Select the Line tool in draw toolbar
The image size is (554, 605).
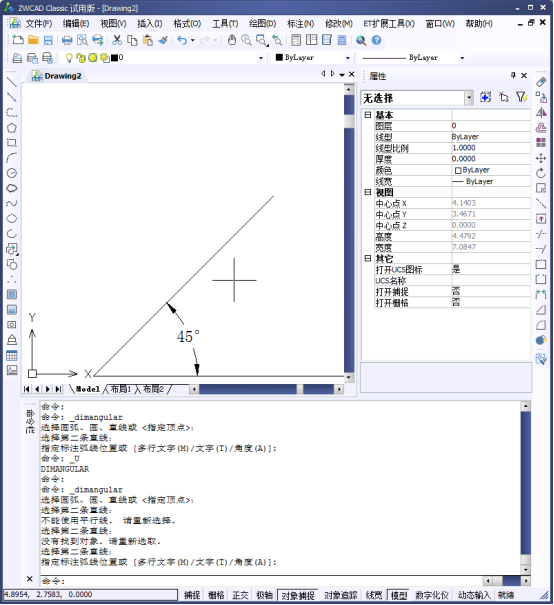tap(12, 82)
